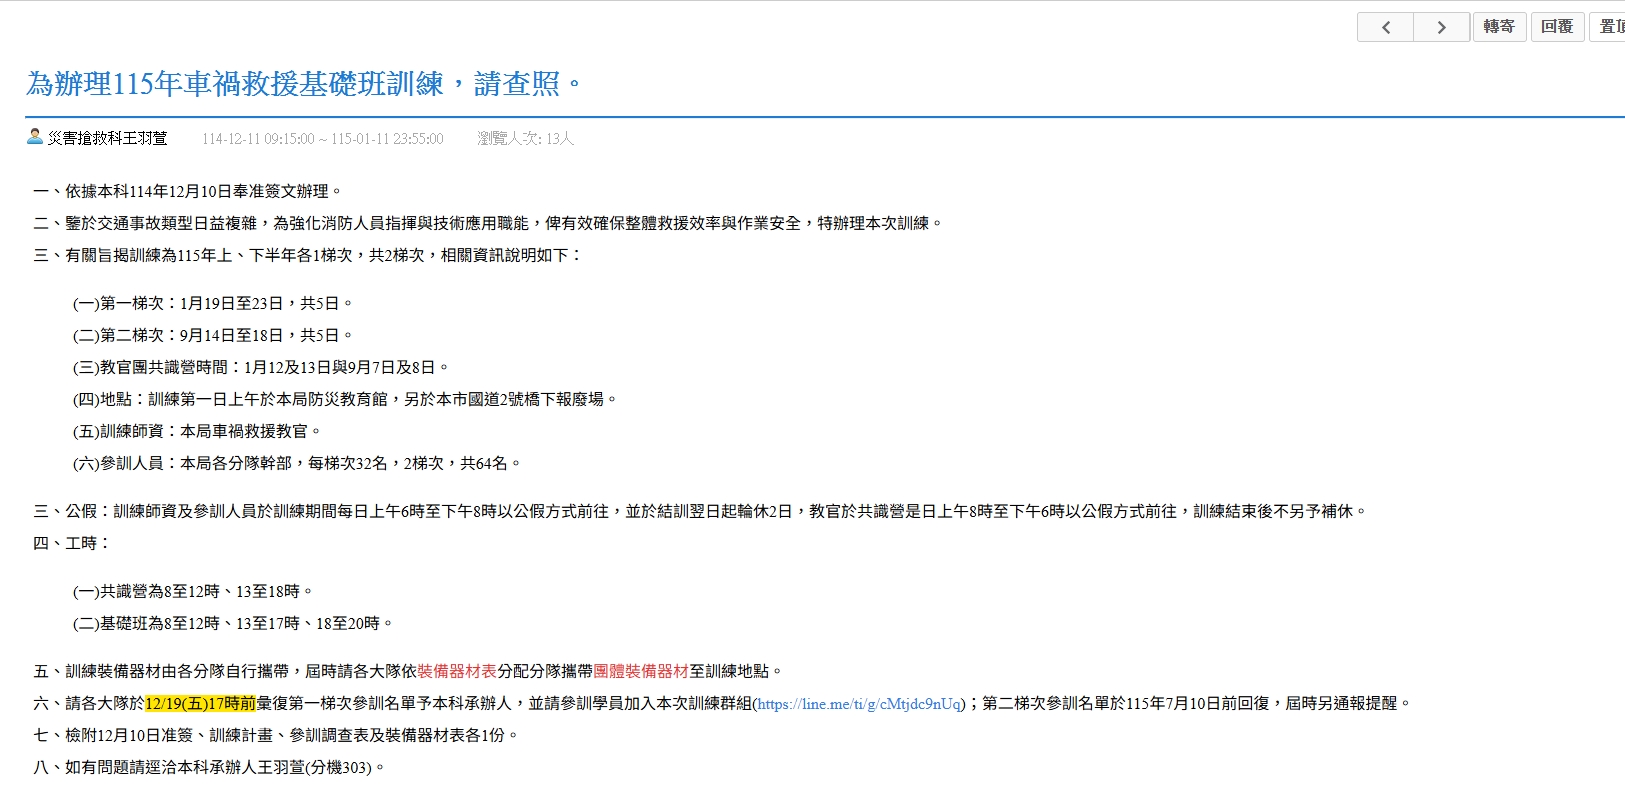Go to the previous announcement arrow

pyautogui.click(x=1385, y=27)
